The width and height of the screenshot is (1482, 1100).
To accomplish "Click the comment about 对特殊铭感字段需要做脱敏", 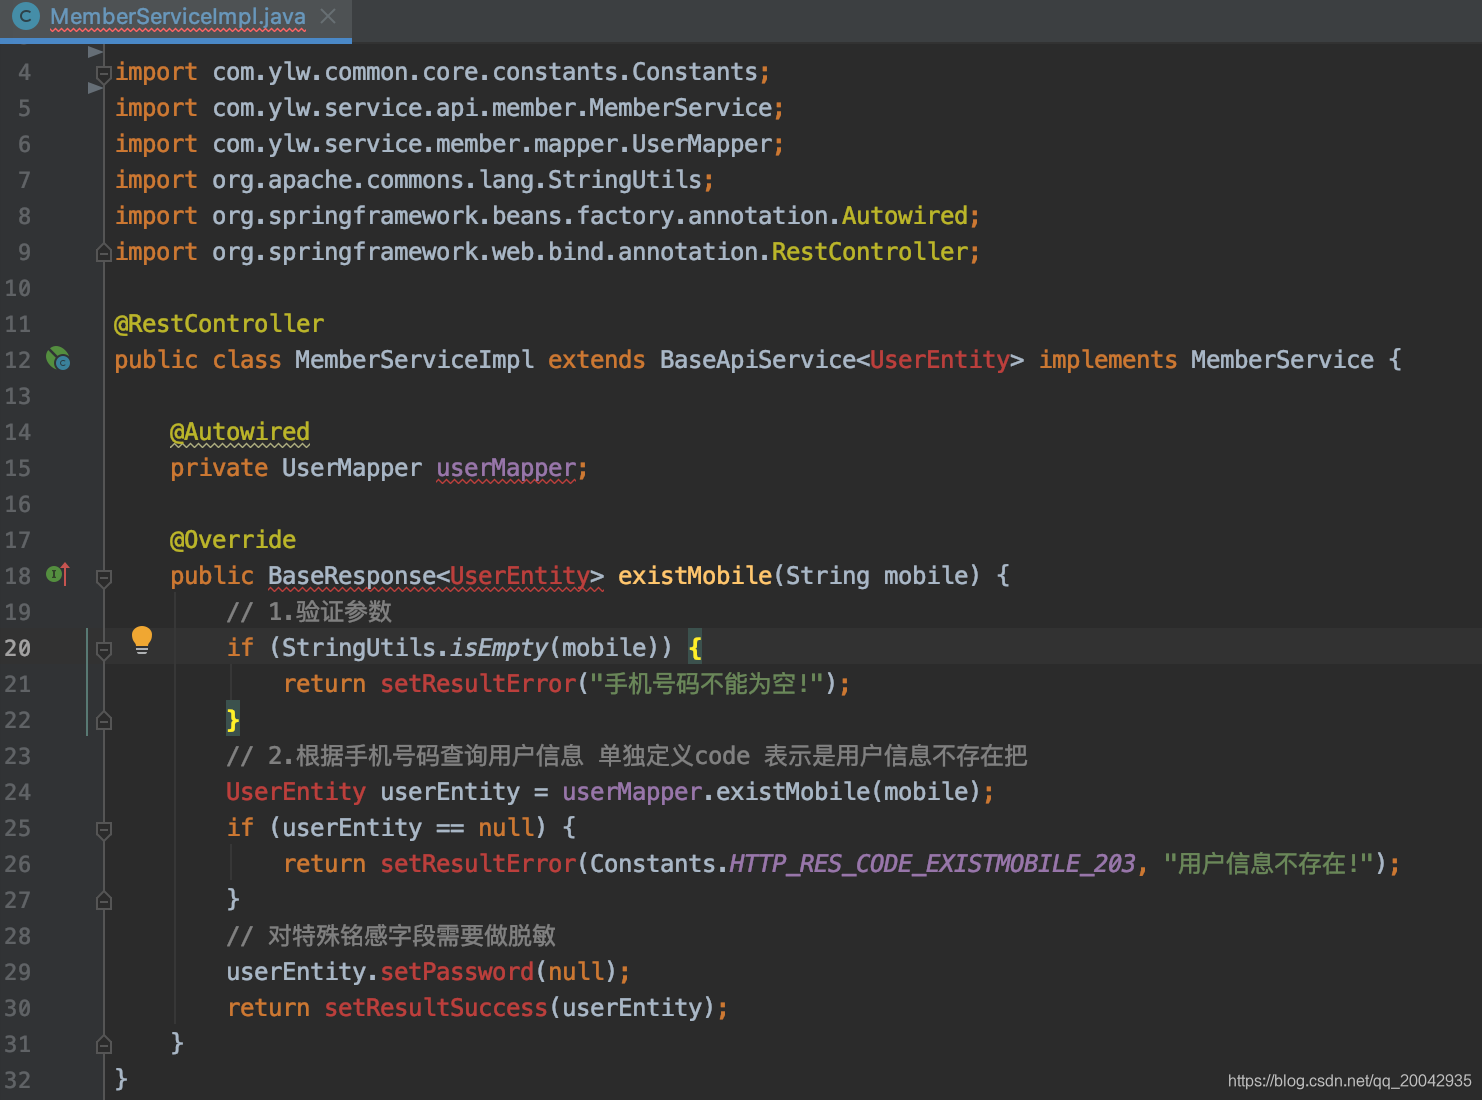I will [391, 936].
